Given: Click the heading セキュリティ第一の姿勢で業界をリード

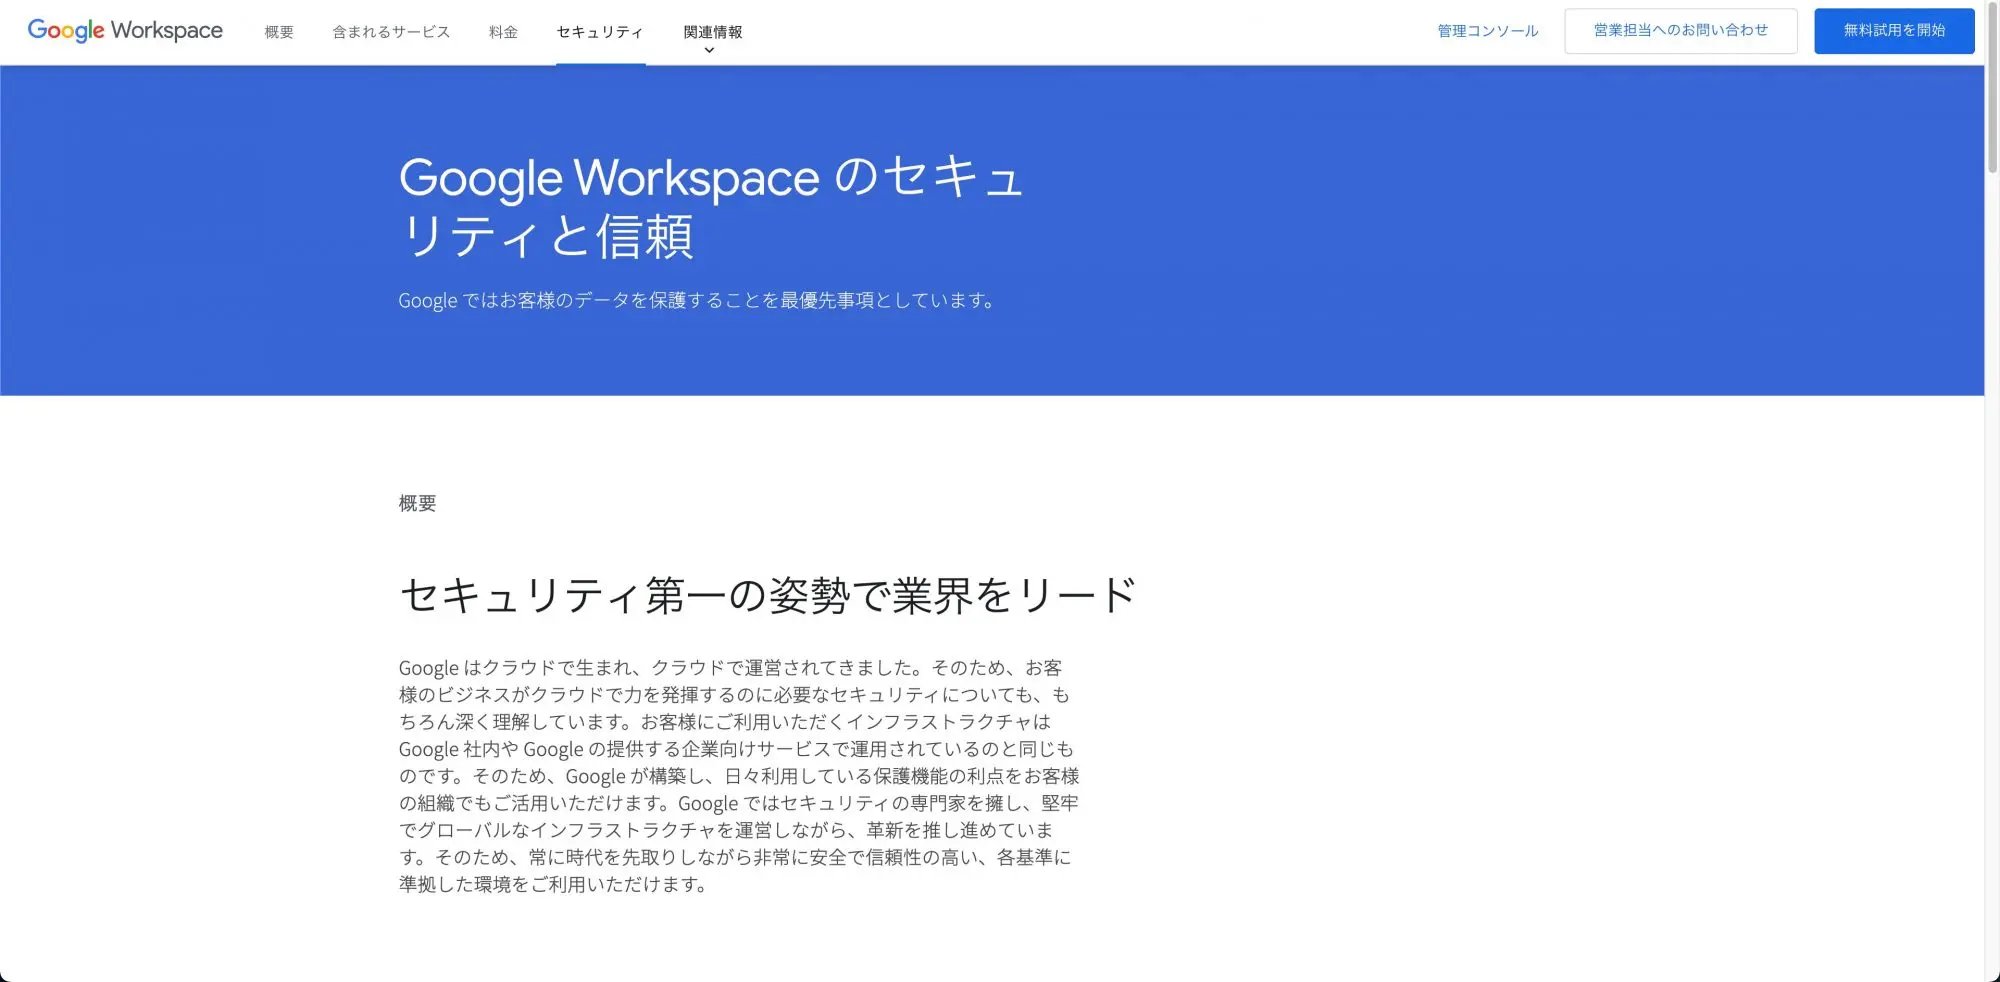Looking at the screenshot, I should (767, 595).
